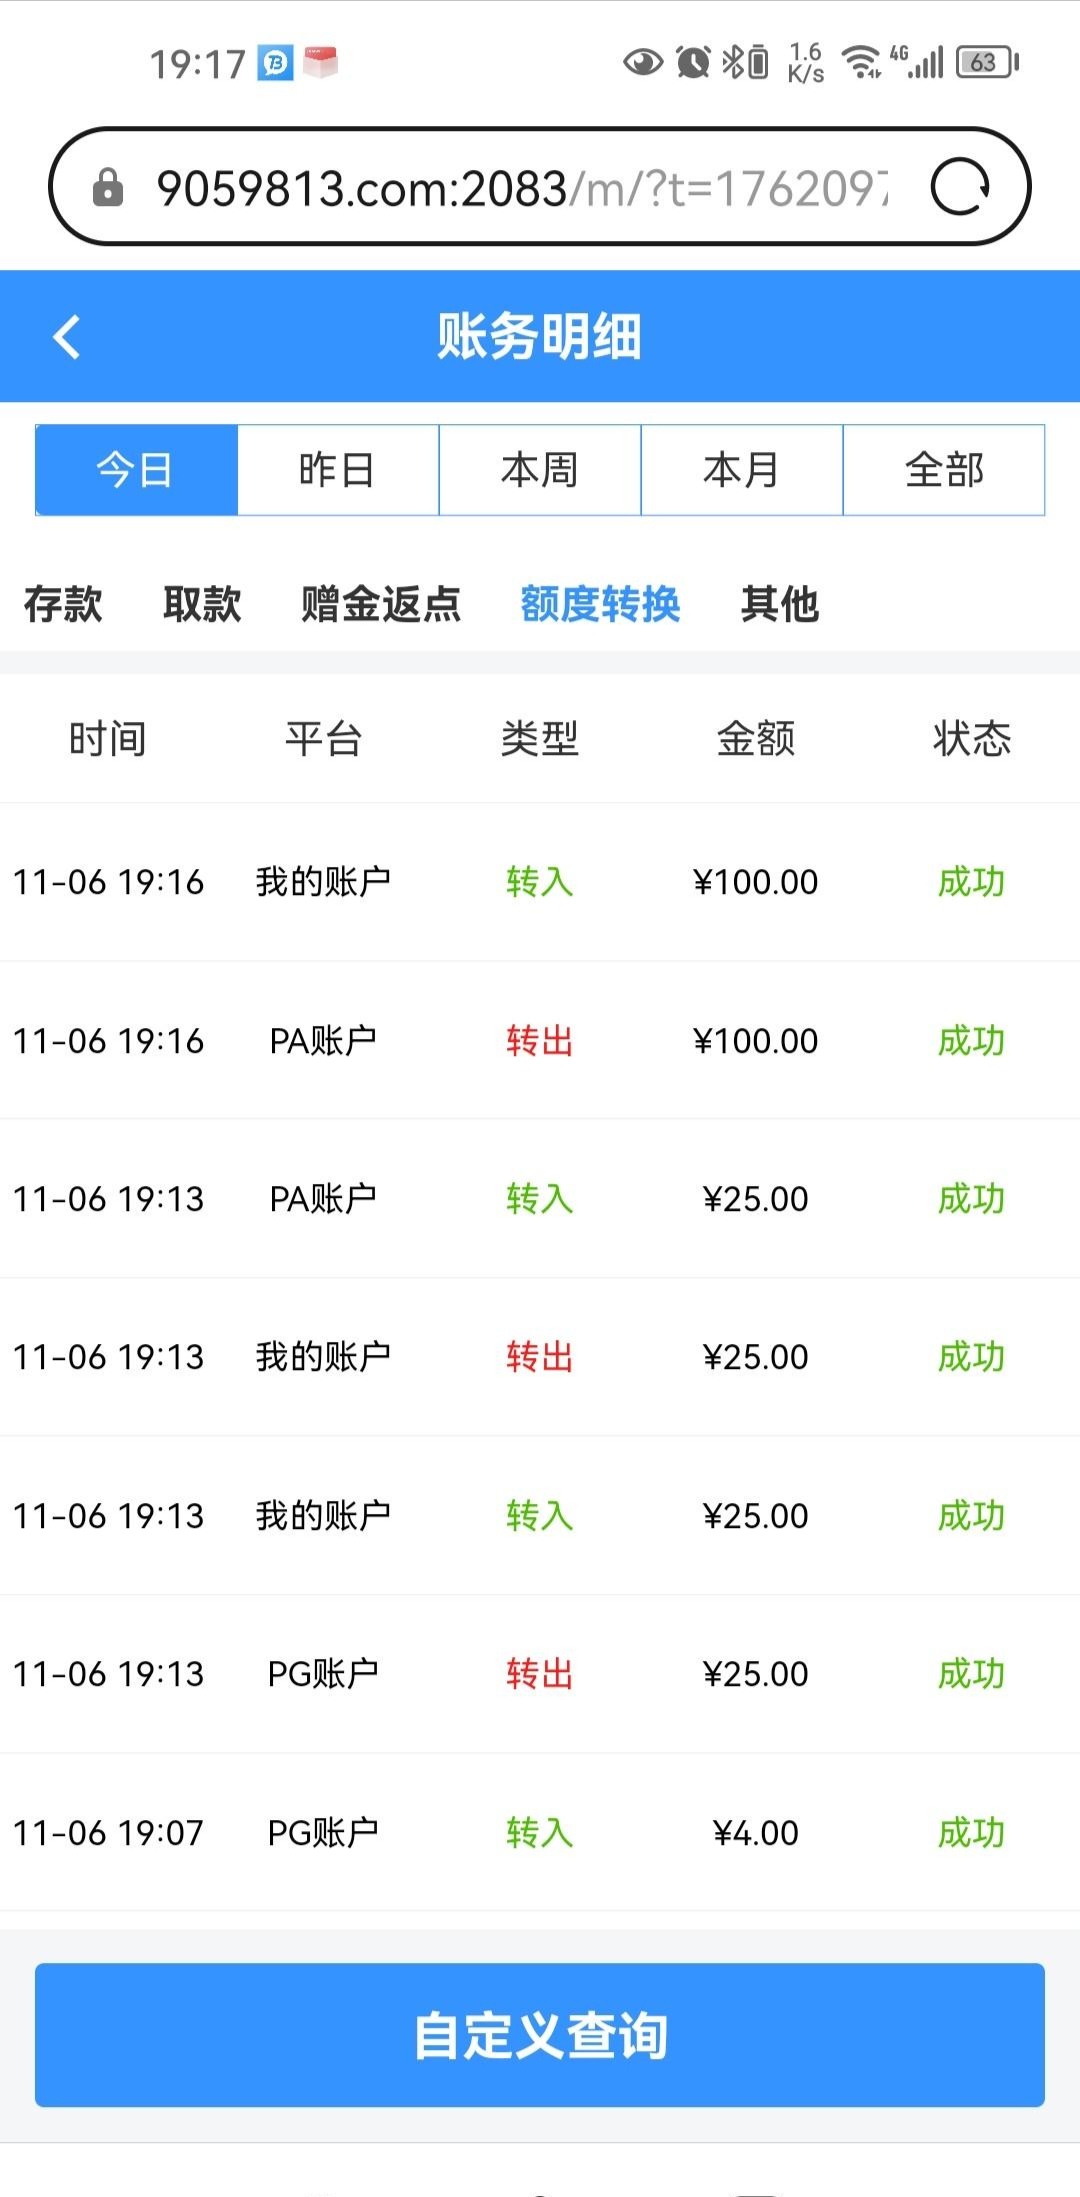Select the 额度转换 category
Screen dimensions: 1080x2197
[x=600, y=605]
